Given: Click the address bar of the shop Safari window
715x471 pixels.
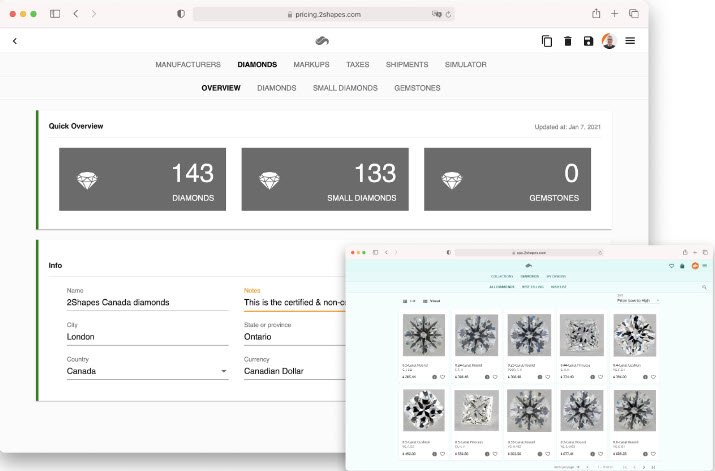Looking at the screenshot, I should 529,252.
